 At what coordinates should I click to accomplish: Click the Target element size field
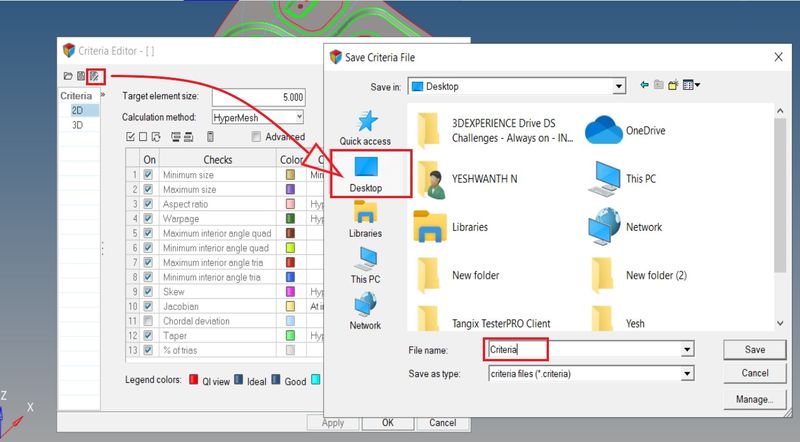tap(259, 97)
